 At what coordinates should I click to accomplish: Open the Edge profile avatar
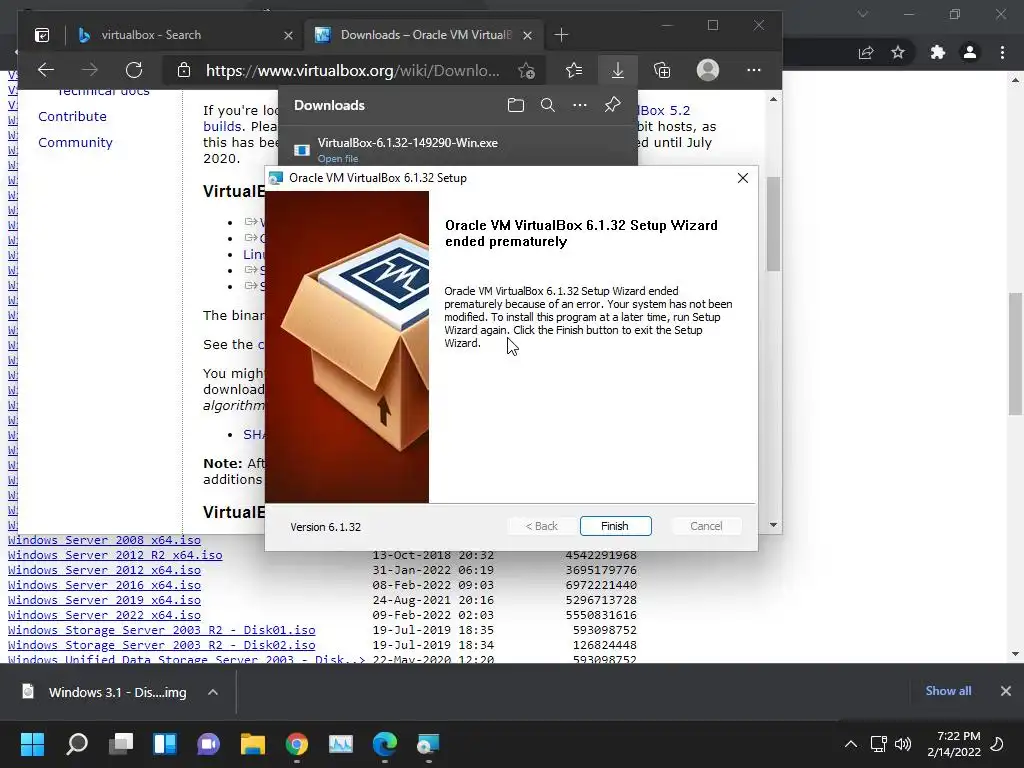point(707,70)
